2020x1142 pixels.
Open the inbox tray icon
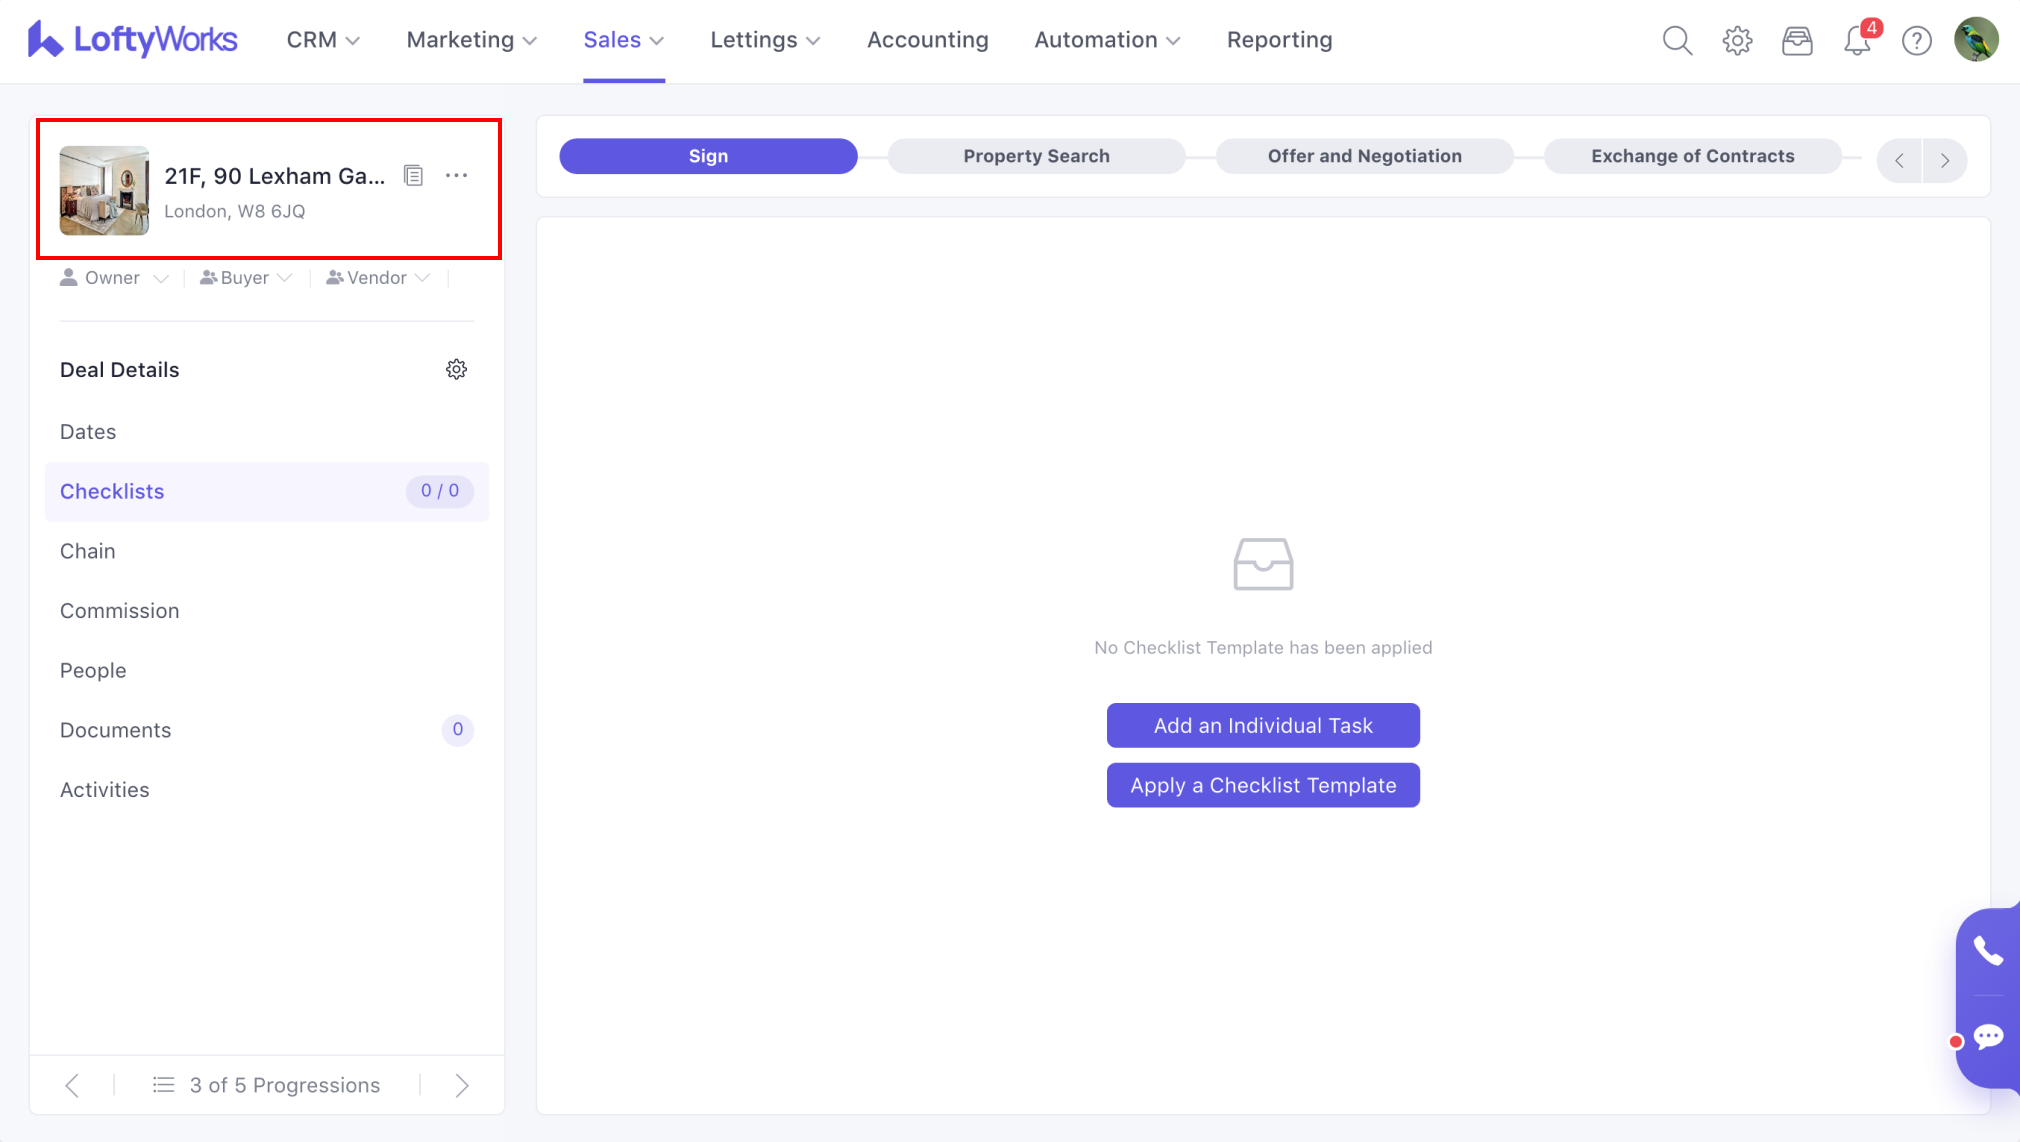coord(1797,41)
